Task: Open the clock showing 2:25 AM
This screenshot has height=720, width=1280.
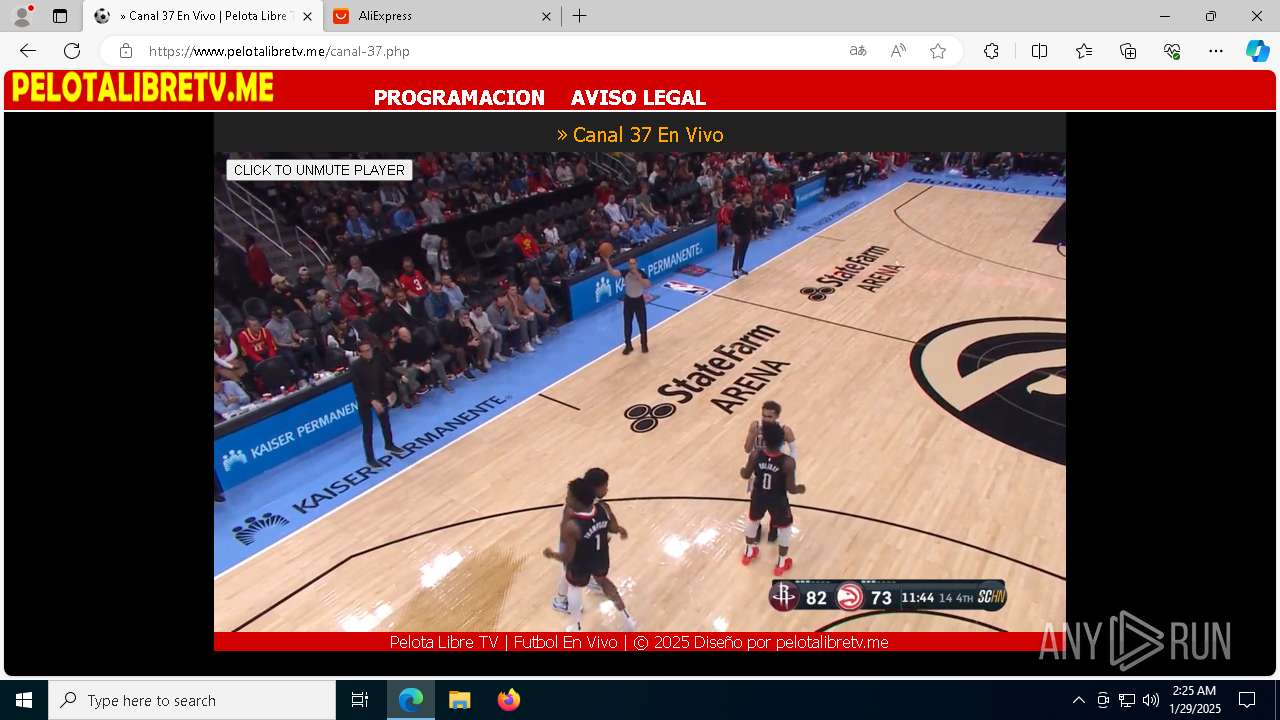Action: [1194, 700]
